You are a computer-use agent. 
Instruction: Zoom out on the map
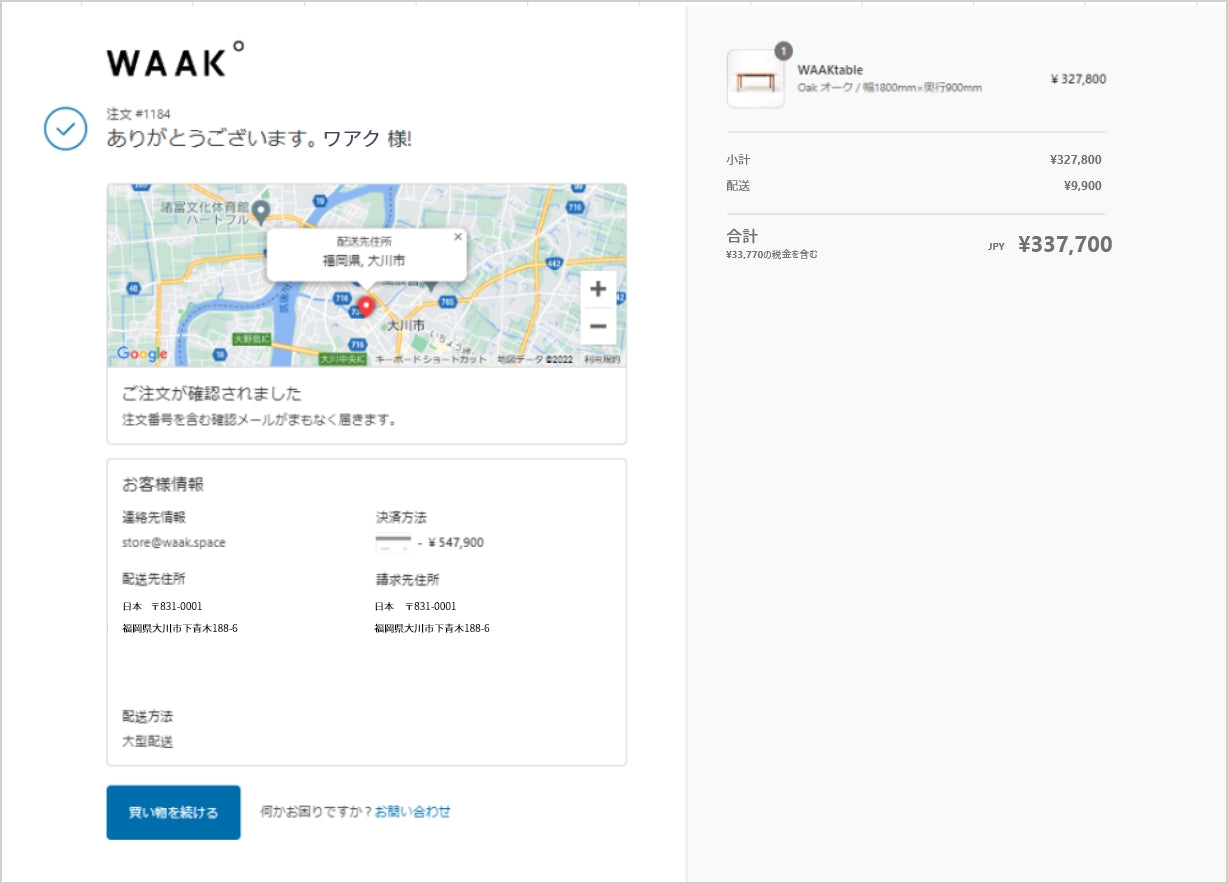(x=598, y=326)
